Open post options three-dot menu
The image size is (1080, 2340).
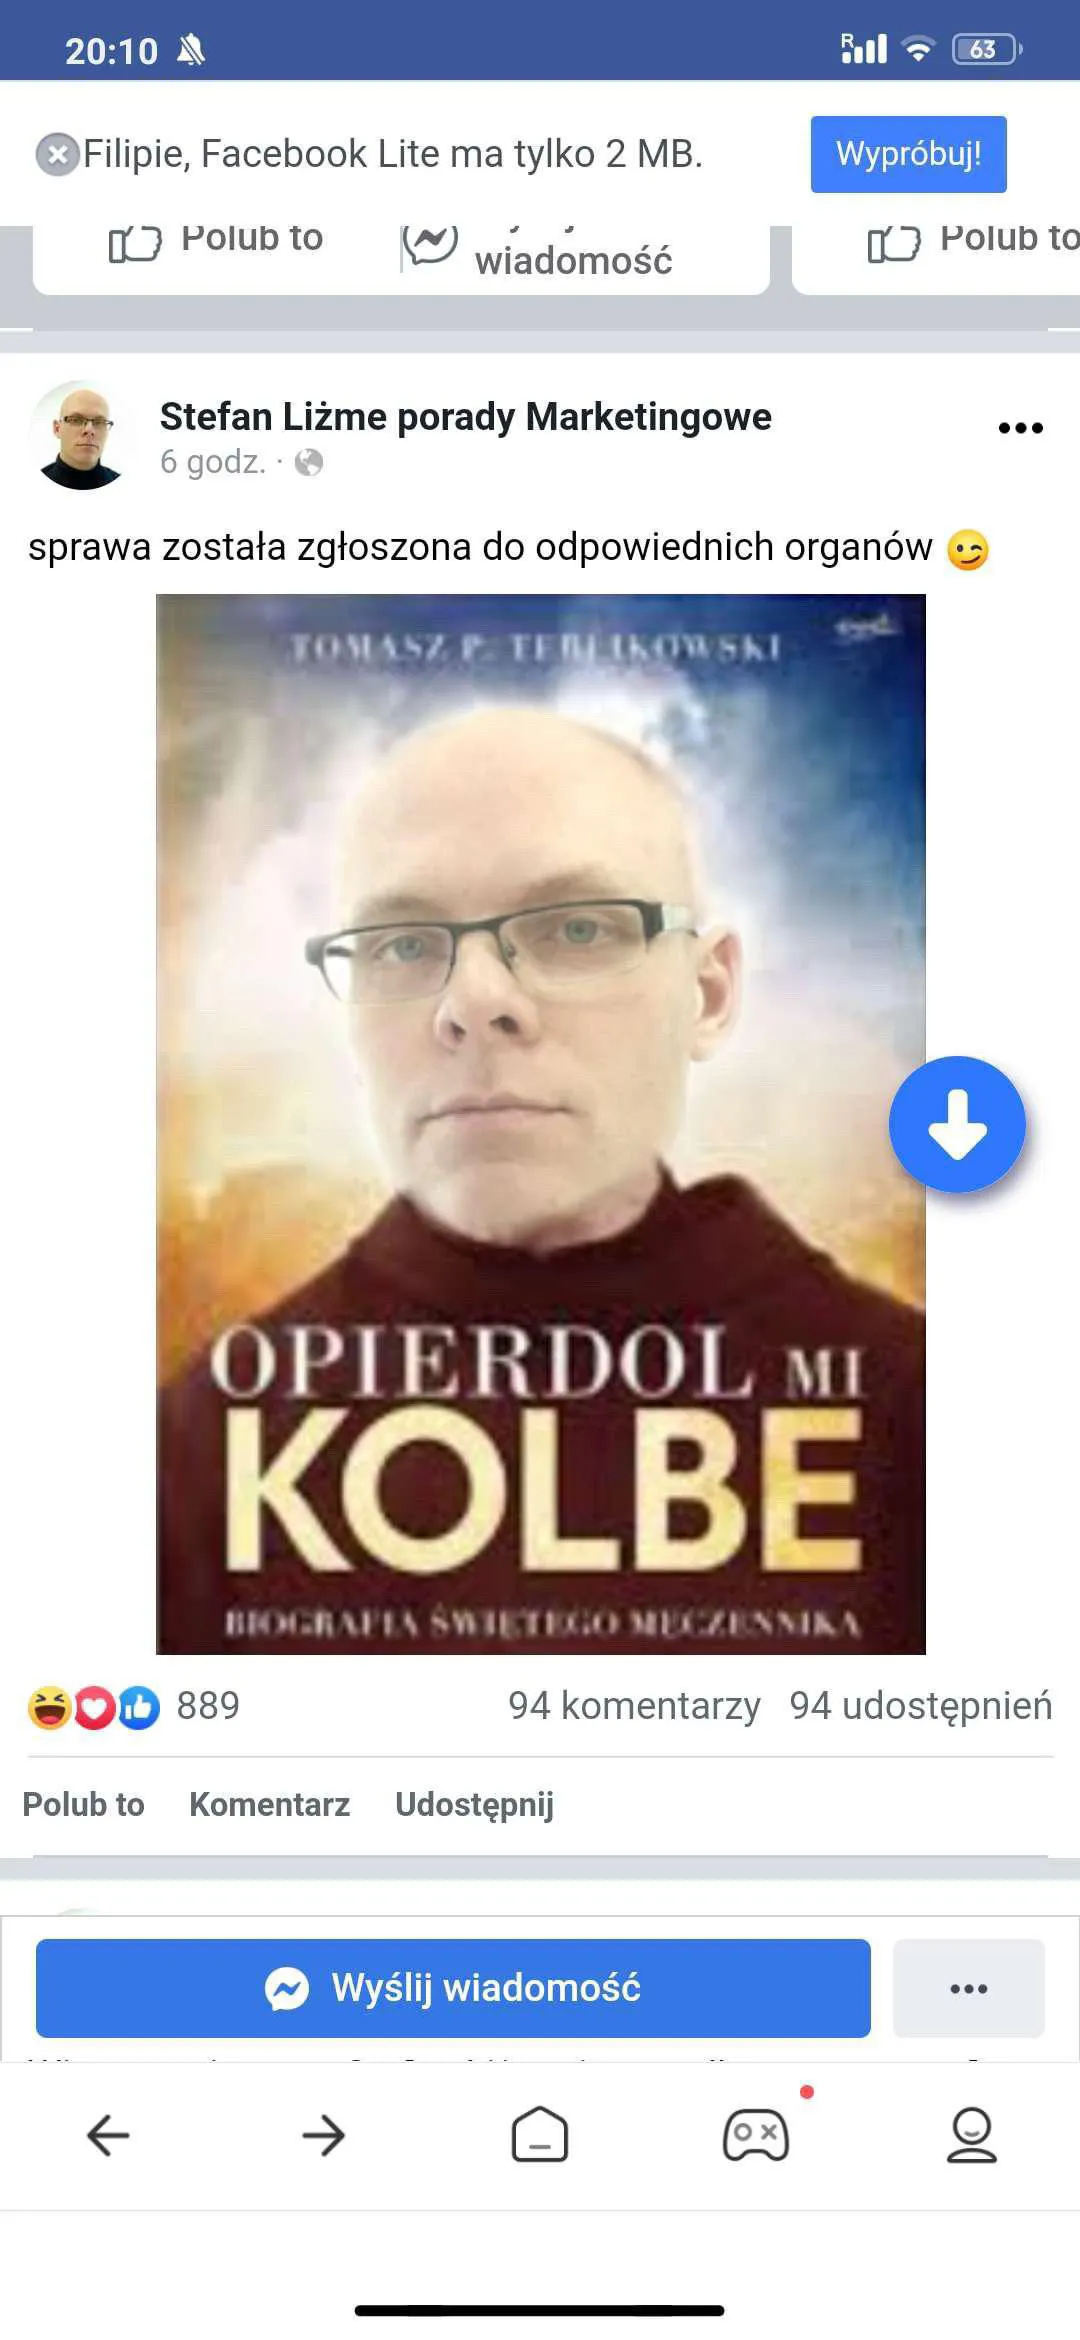pos(1020,428)
